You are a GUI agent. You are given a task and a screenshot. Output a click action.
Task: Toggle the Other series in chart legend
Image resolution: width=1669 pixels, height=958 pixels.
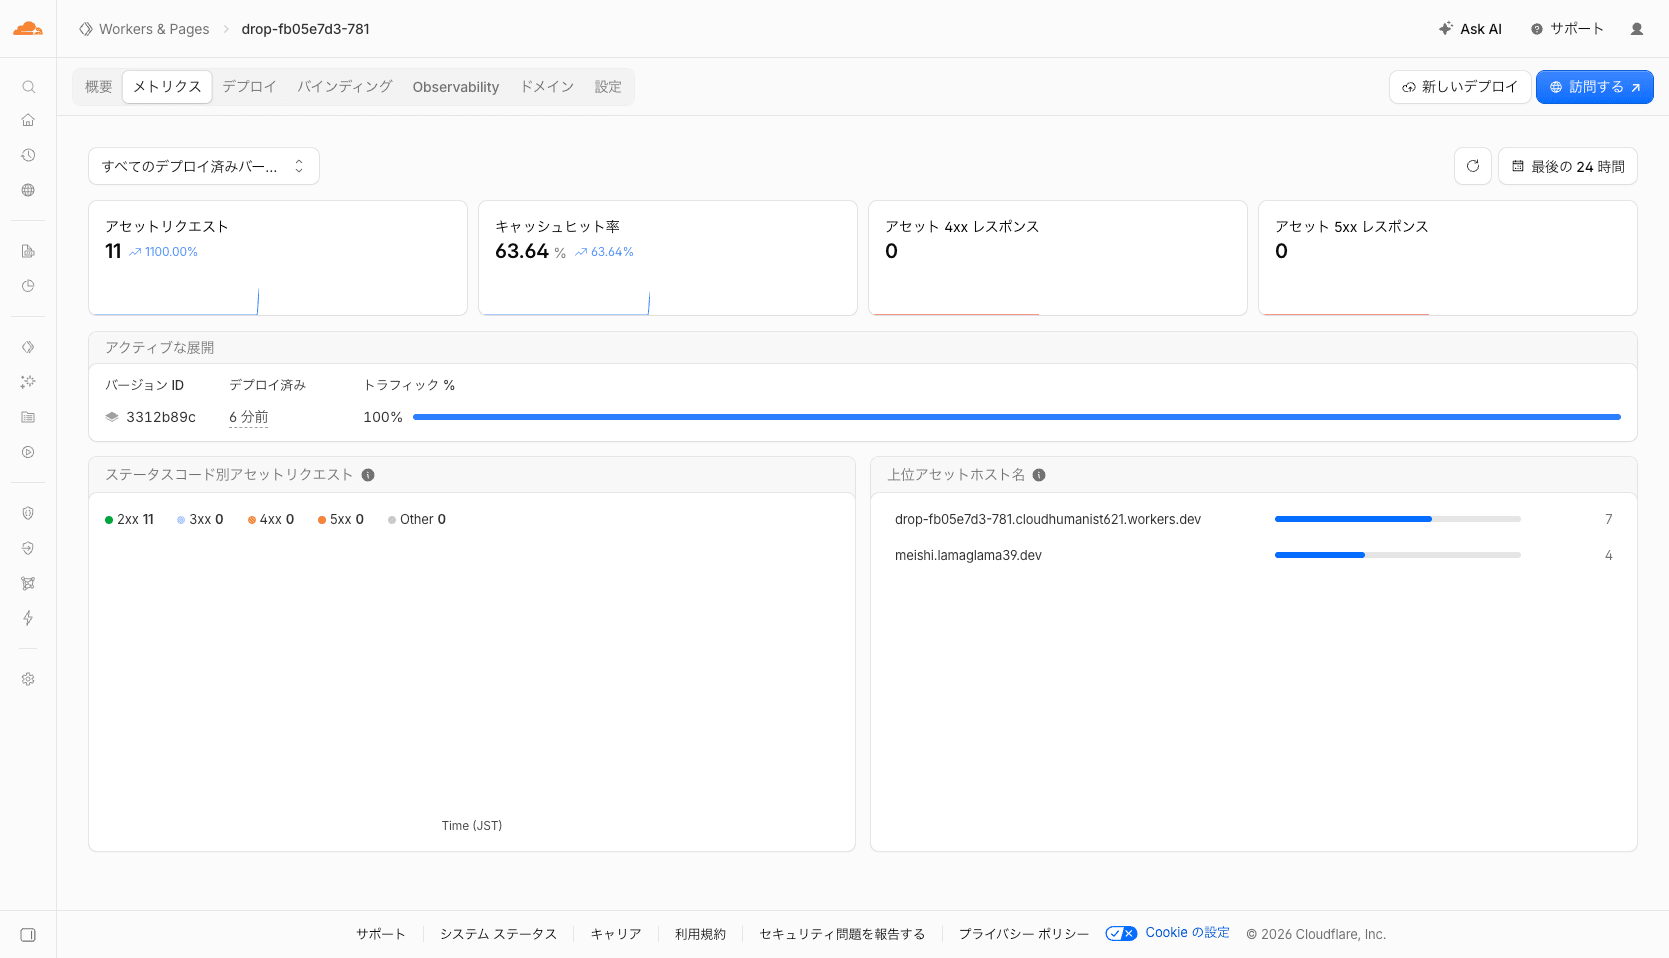coord(417,520)
